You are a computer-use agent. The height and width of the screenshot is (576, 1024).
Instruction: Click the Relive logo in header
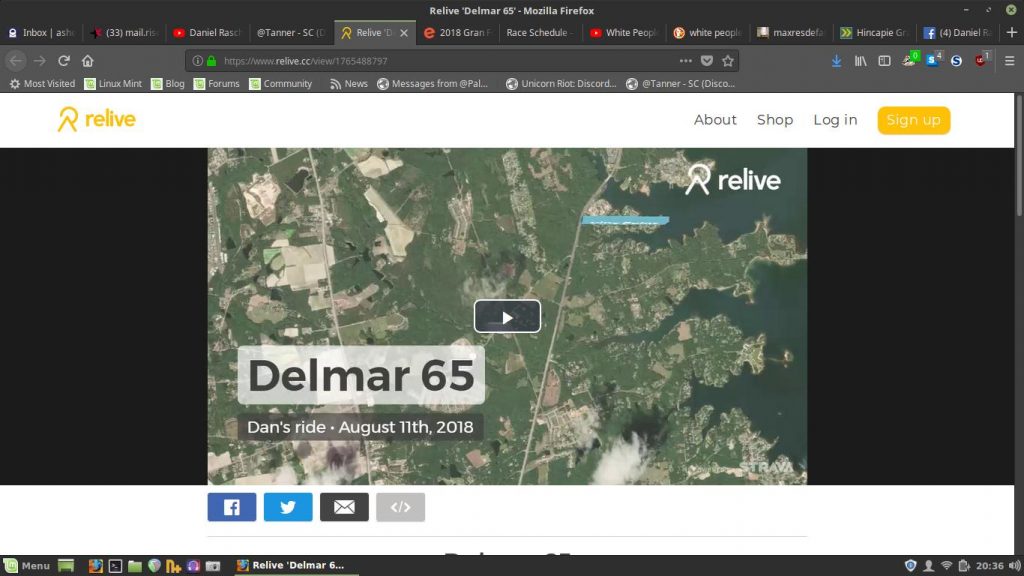(96, 120)
